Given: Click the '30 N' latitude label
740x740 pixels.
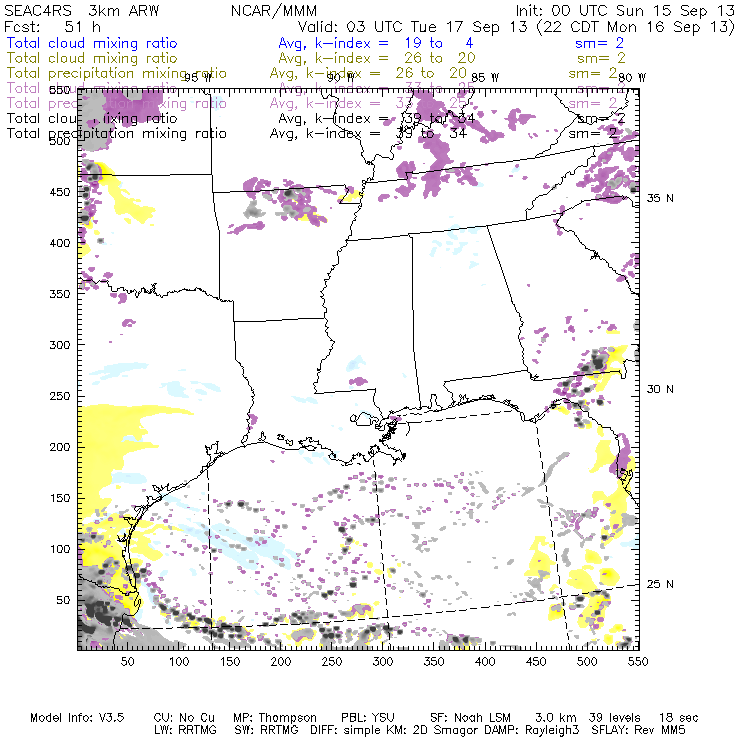Looking at the screenshot, I should (x=660, y=389).
